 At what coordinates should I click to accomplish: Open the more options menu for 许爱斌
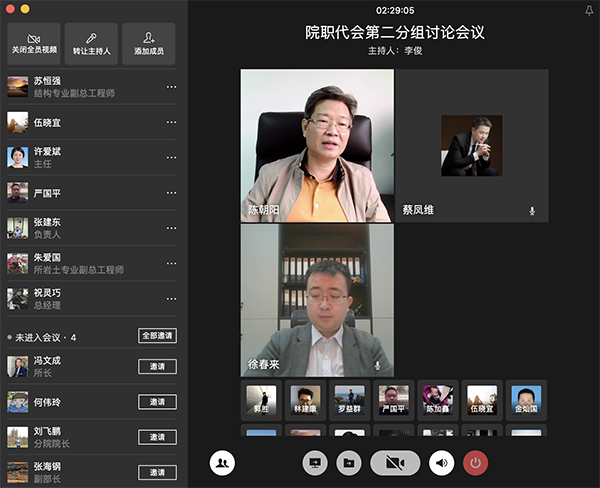click(171, 157)
